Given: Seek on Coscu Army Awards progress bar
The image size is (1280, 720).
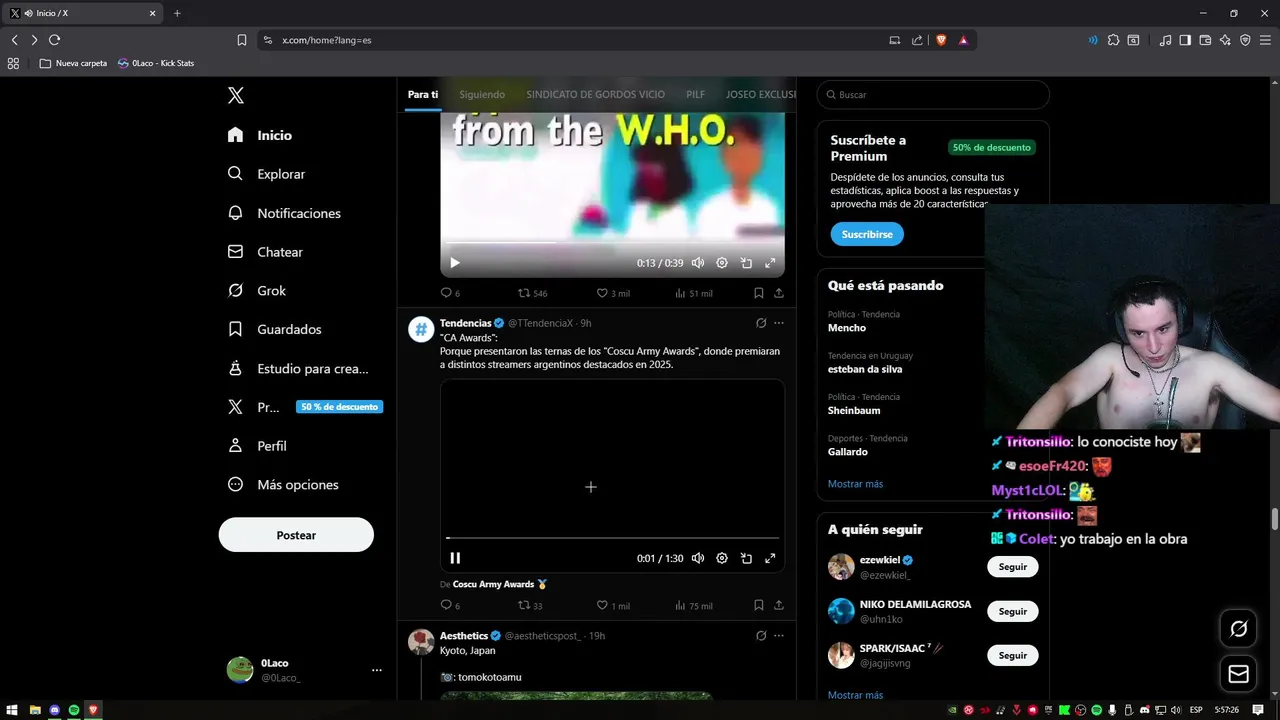Looking at the screenshot, I should [x=612, y=538].
